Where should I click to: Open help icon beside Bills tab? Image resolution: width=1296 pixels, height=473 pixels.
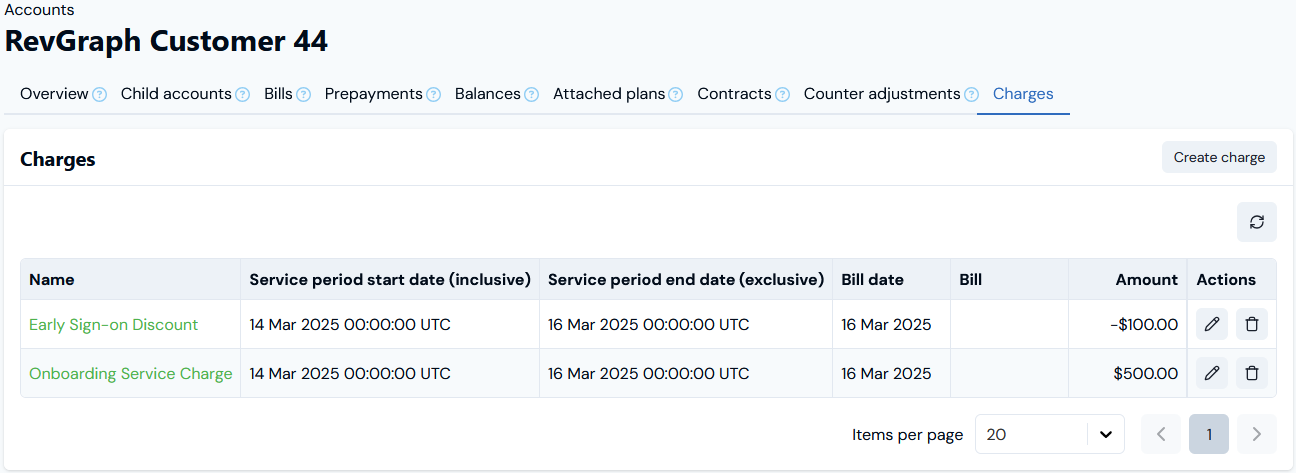pos(304,95)
